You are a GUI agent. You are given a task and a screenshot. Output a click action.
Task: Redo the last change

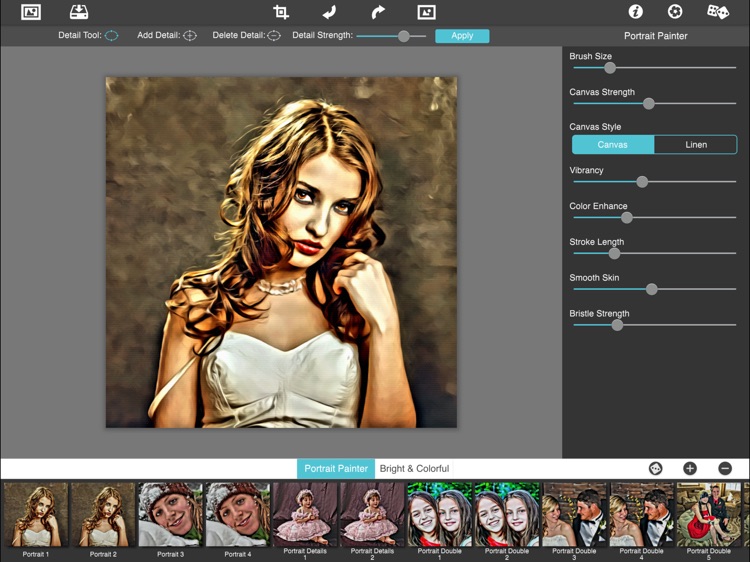point(378,12)
